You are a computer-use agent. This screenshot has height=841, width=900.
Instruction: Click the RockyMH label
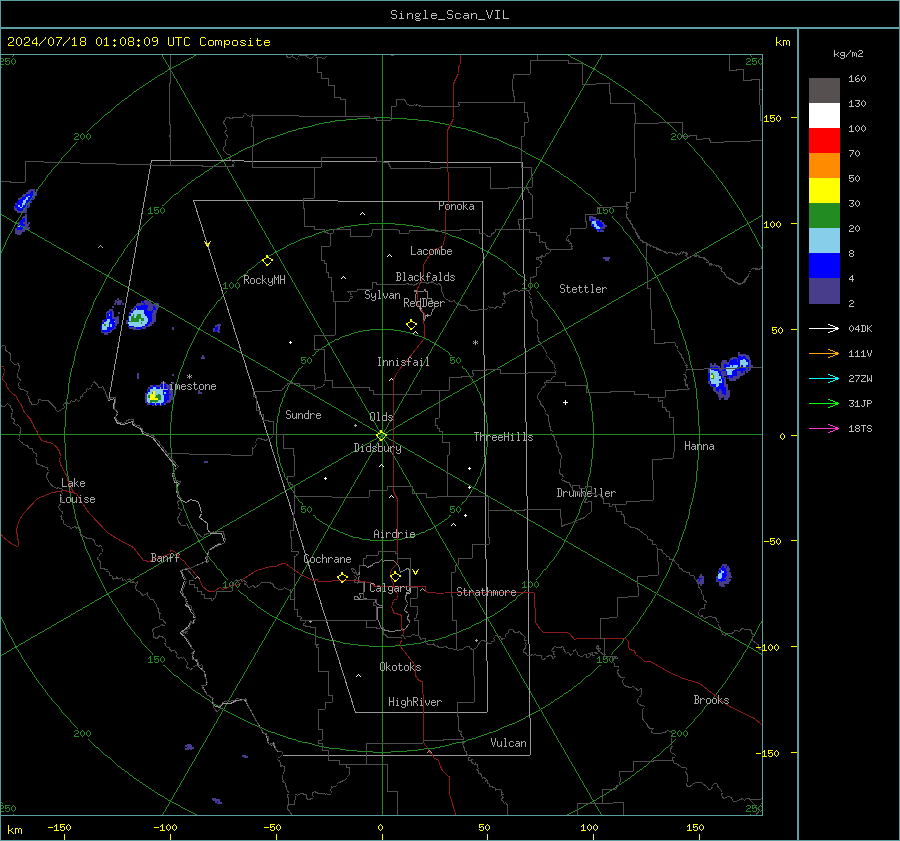pyautogui.click(x=264, y=280)
